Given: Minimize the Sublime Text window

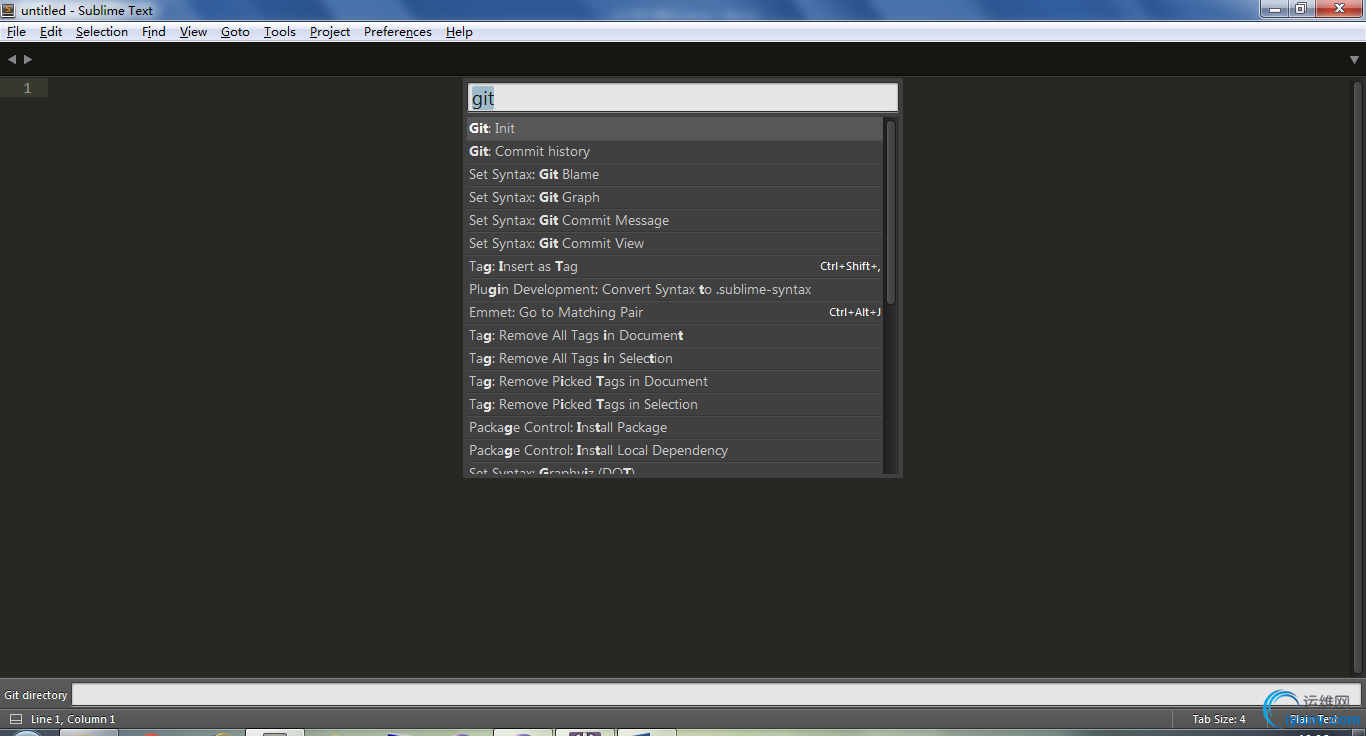Looking at the screenshot, I should click(1273, 8).
